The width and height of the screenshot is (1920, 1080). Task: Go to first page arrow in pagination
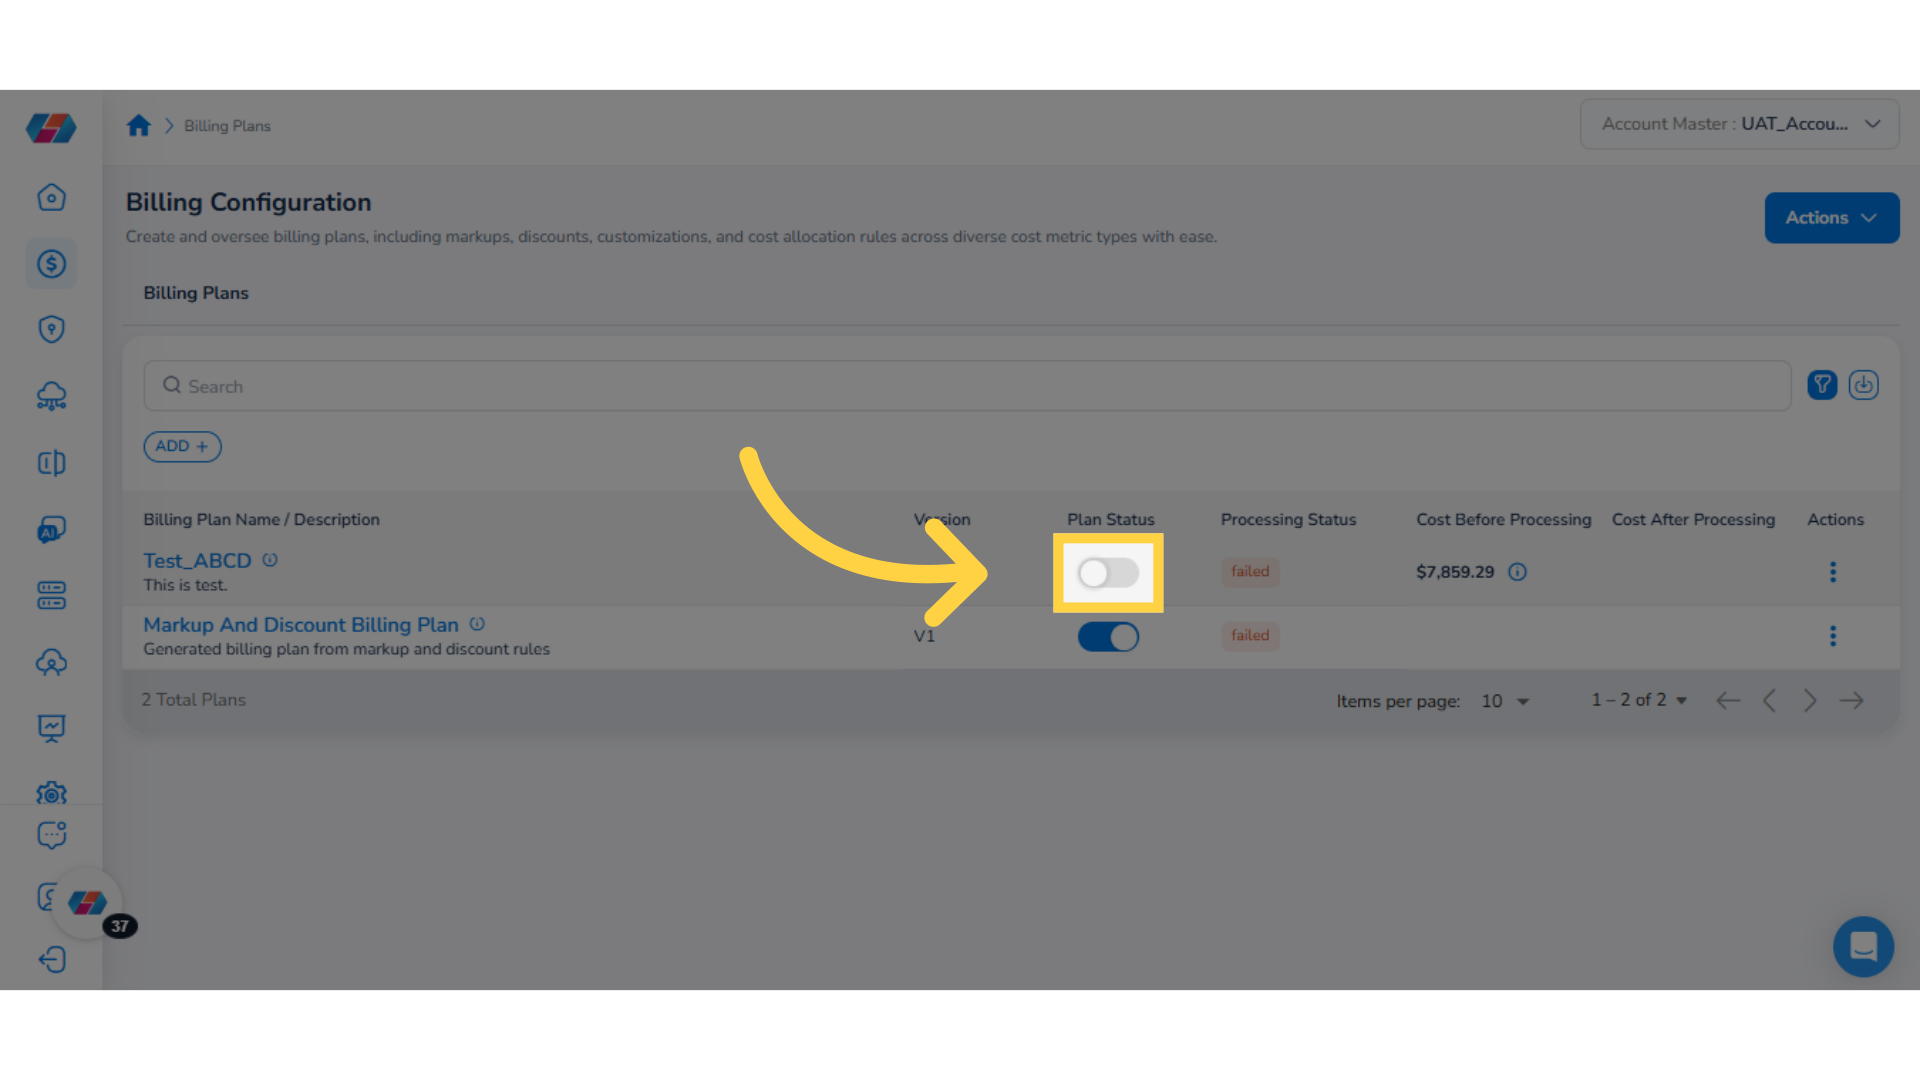[x=1728, y=700]
